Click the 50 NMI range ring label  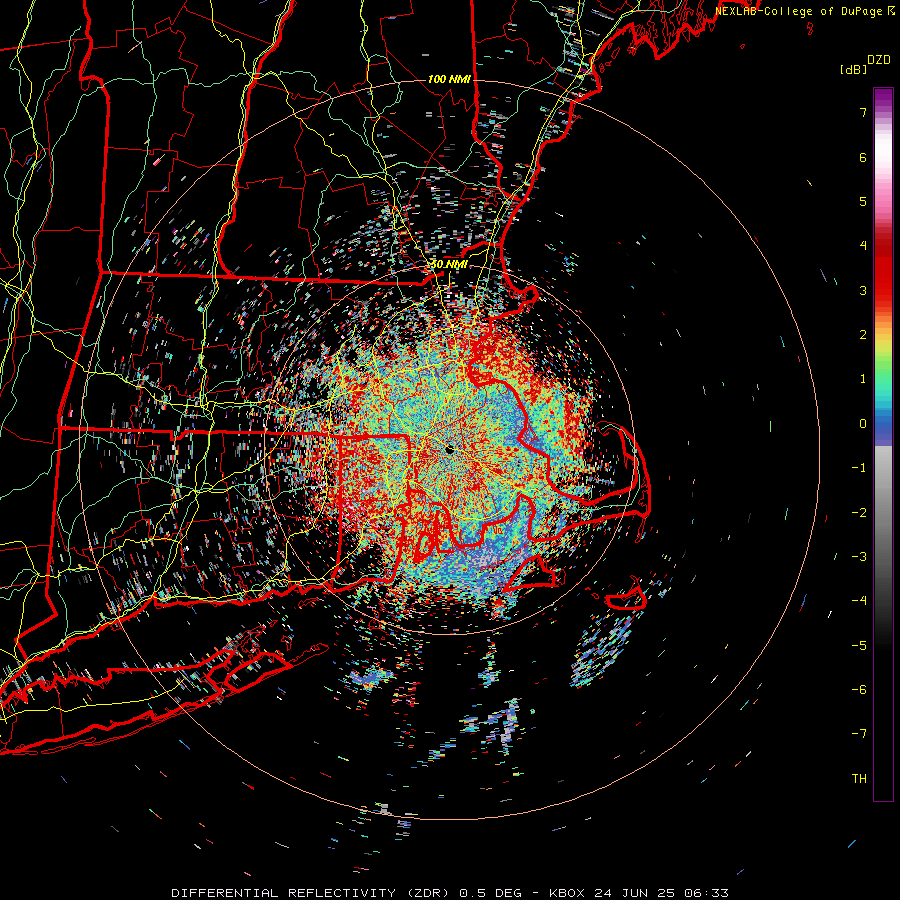pos(449,265)
